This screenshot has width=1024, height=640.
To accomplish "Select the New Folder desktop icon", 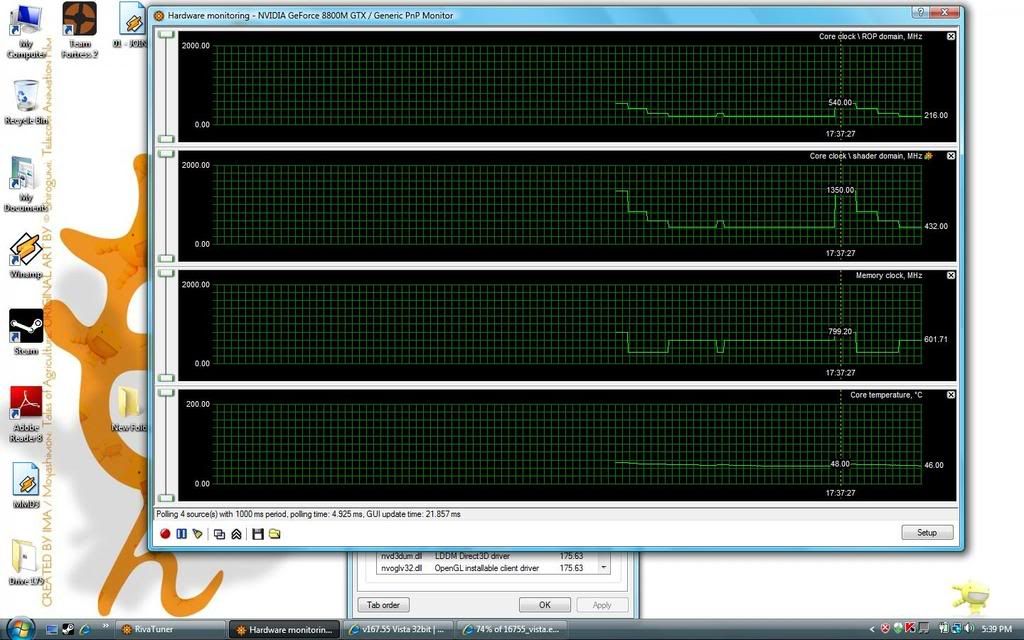I will 130,409.
